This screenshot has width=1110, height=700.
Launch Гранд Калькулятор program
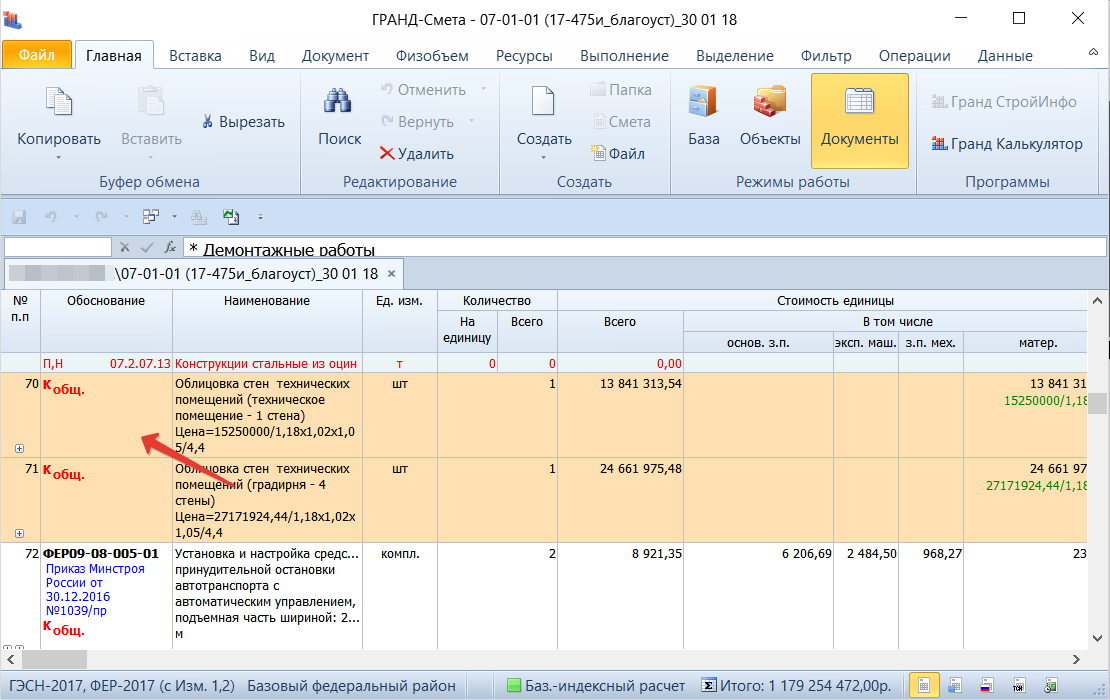(1006, 144)
